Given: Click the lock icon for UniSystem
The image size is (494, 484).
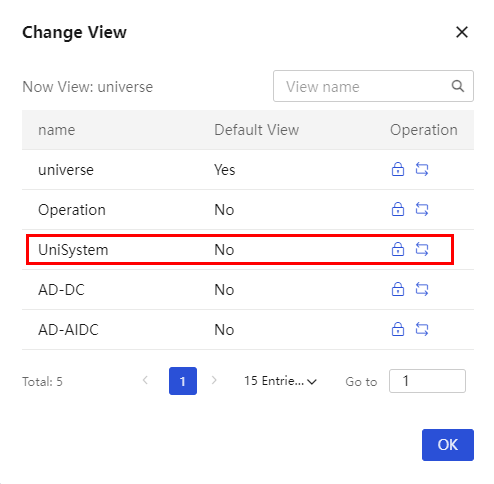Looking at the screenshot, I should coord(398,249).
